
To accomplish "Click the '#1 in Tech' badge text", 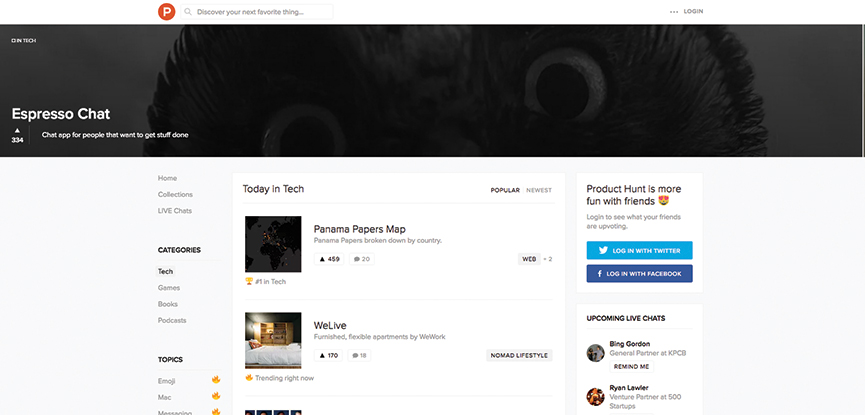I will (x=270, y=281).
